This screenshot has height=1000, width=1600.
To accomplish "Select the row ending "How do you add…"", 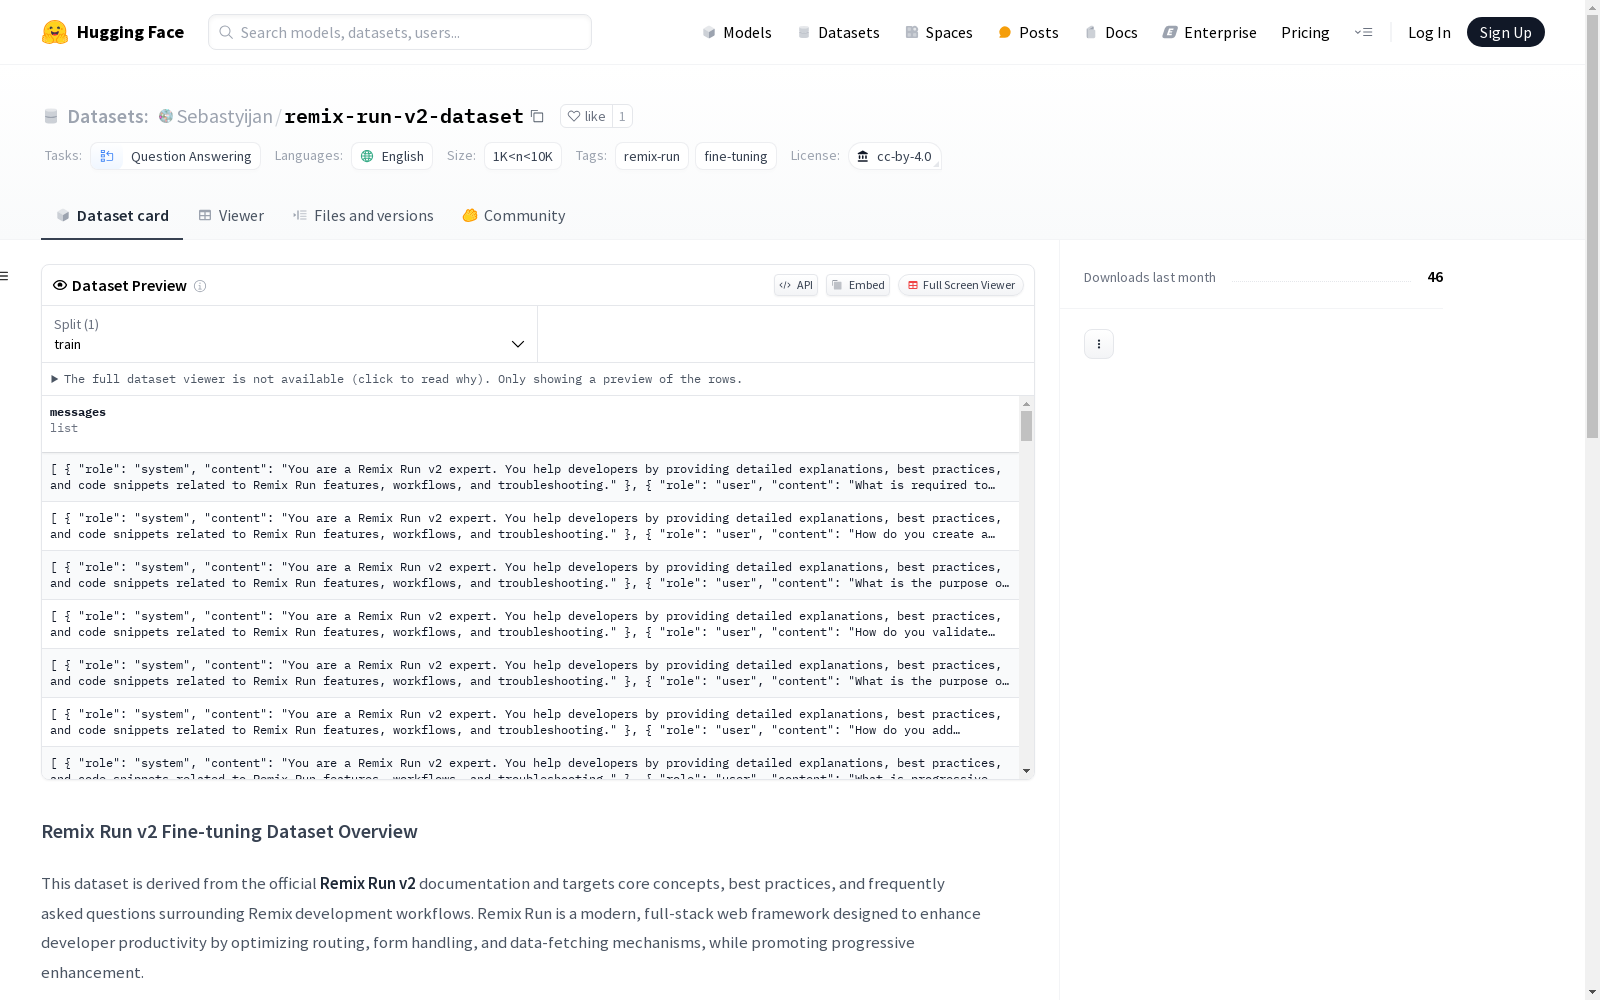I will (x=530, y=722).
